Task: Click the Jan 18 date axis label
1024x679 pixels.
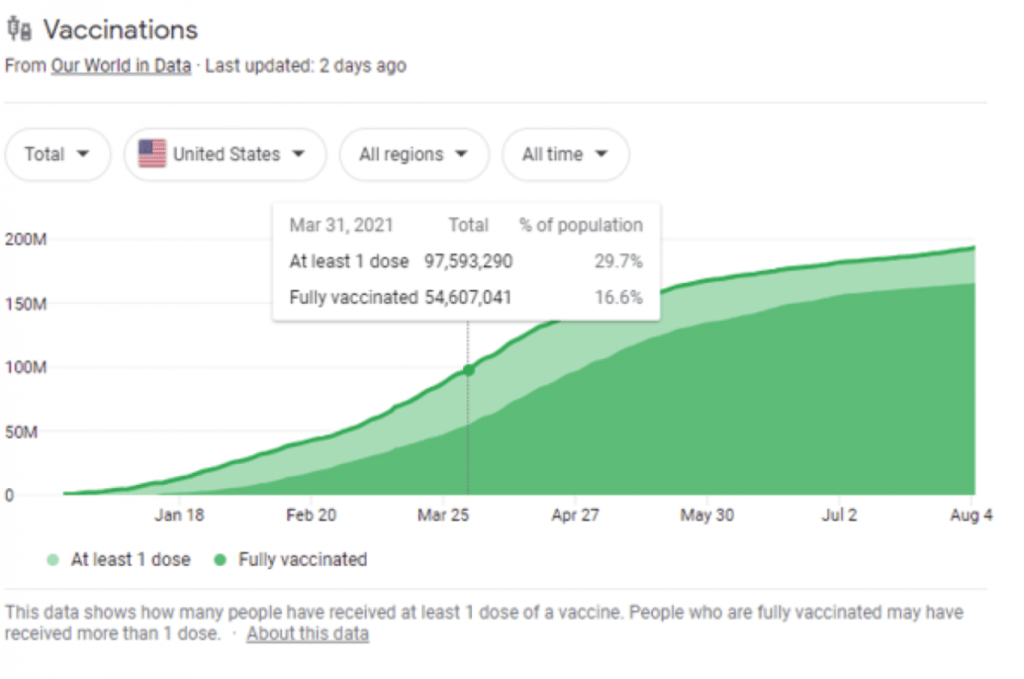Action: point(179,516)
